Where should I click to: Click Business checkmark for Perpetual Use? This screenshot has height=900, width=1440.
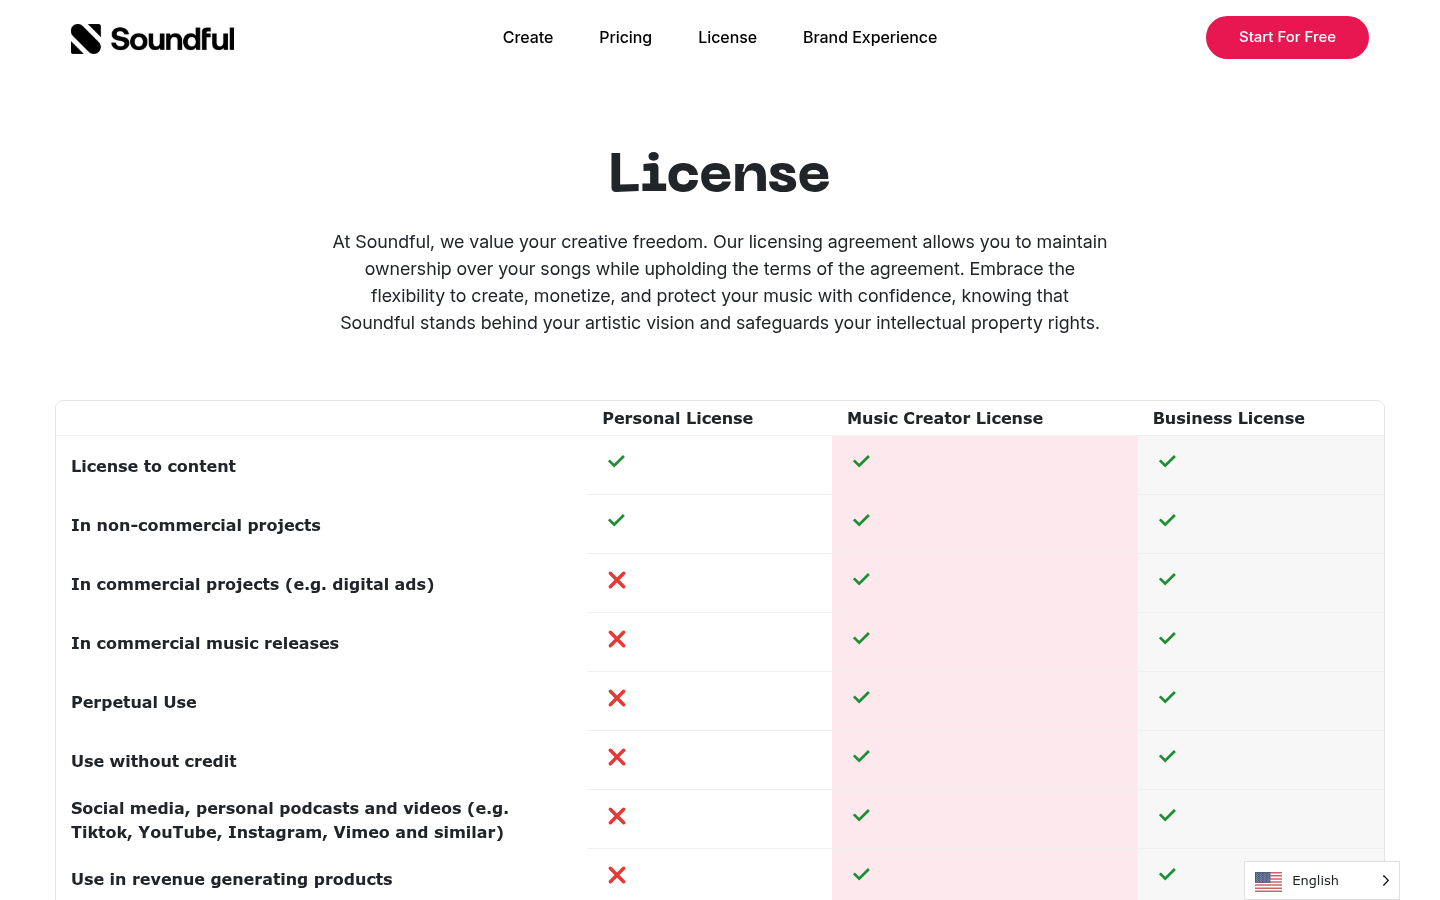tap(1167, 697)
